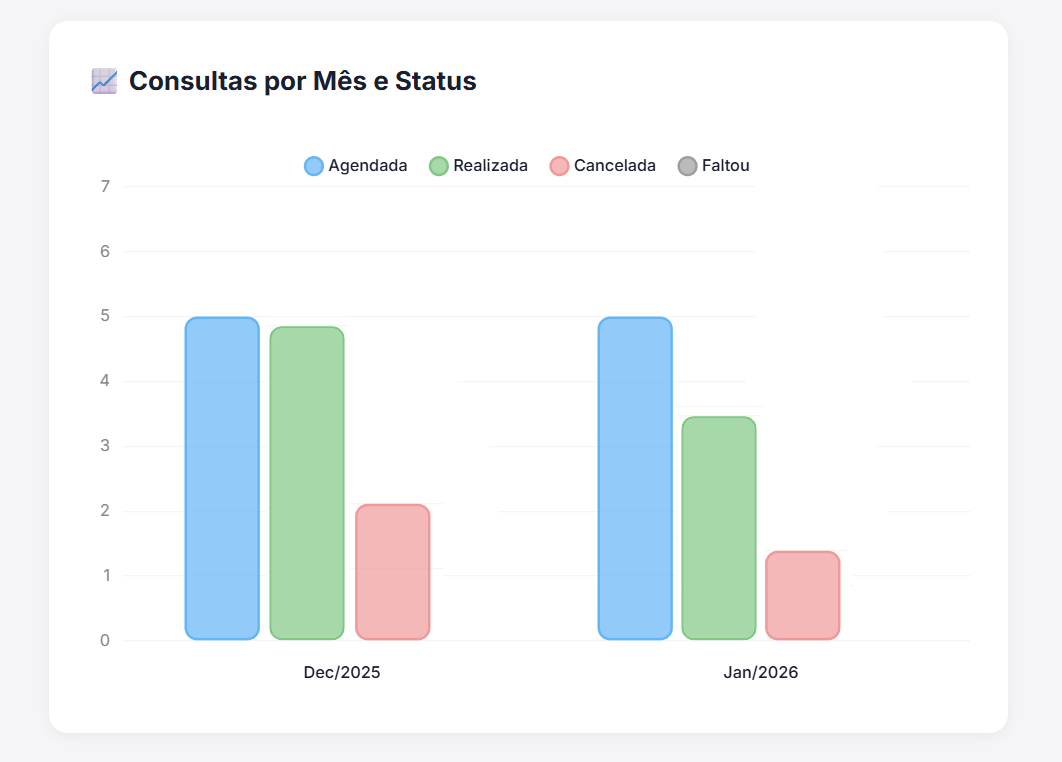
Task: Toggle the Cancelada legend label
Action: pos(614,166)
